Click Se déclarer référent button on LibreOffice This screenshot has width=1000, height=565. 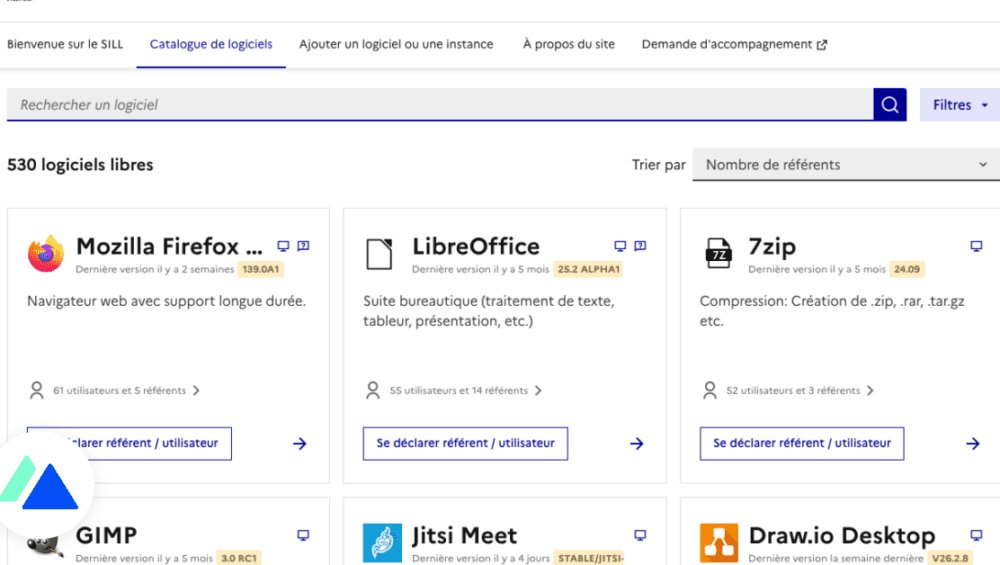point(466,443)
